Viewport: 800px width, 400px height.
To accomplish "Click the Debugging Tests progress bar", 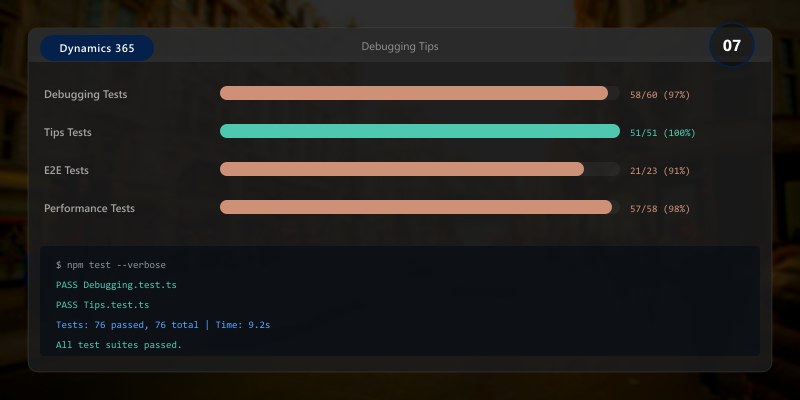I will (x=419, y=93).
